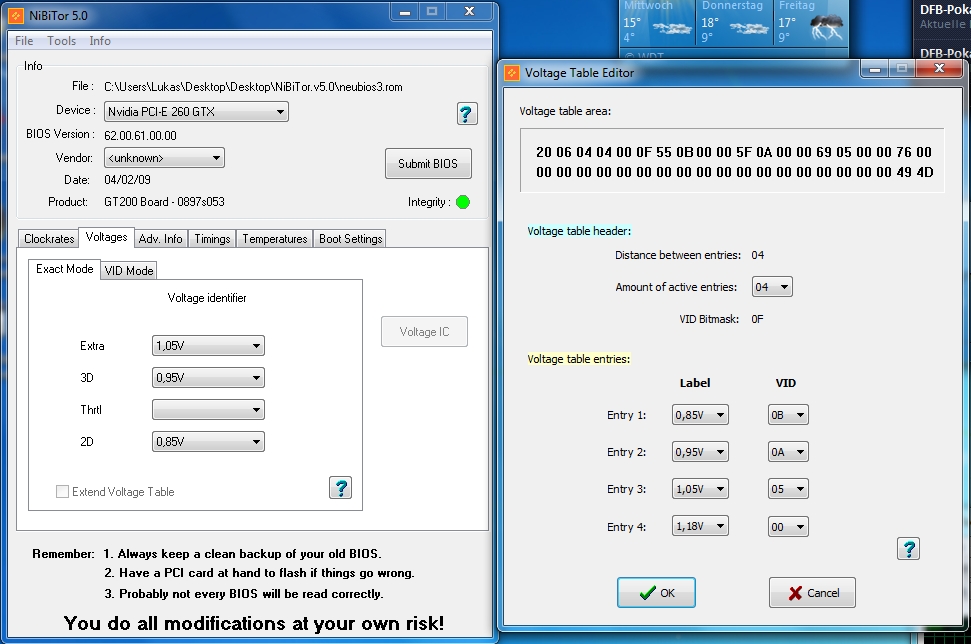Viewport: 971px width, 644px height.
Task: Click the BIOS Version value 62.00.61.00.00
Action: [x=140, y=136]
